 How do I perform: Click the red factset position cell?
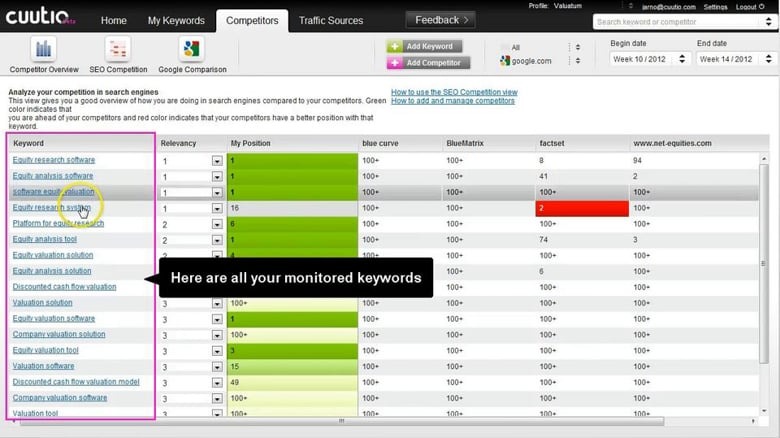click(583, 208)
